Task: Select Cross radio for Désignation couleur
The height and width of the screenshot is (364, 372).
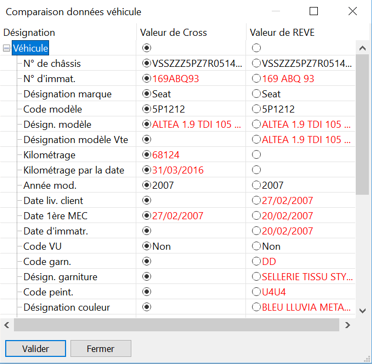Action: [146, 307]
